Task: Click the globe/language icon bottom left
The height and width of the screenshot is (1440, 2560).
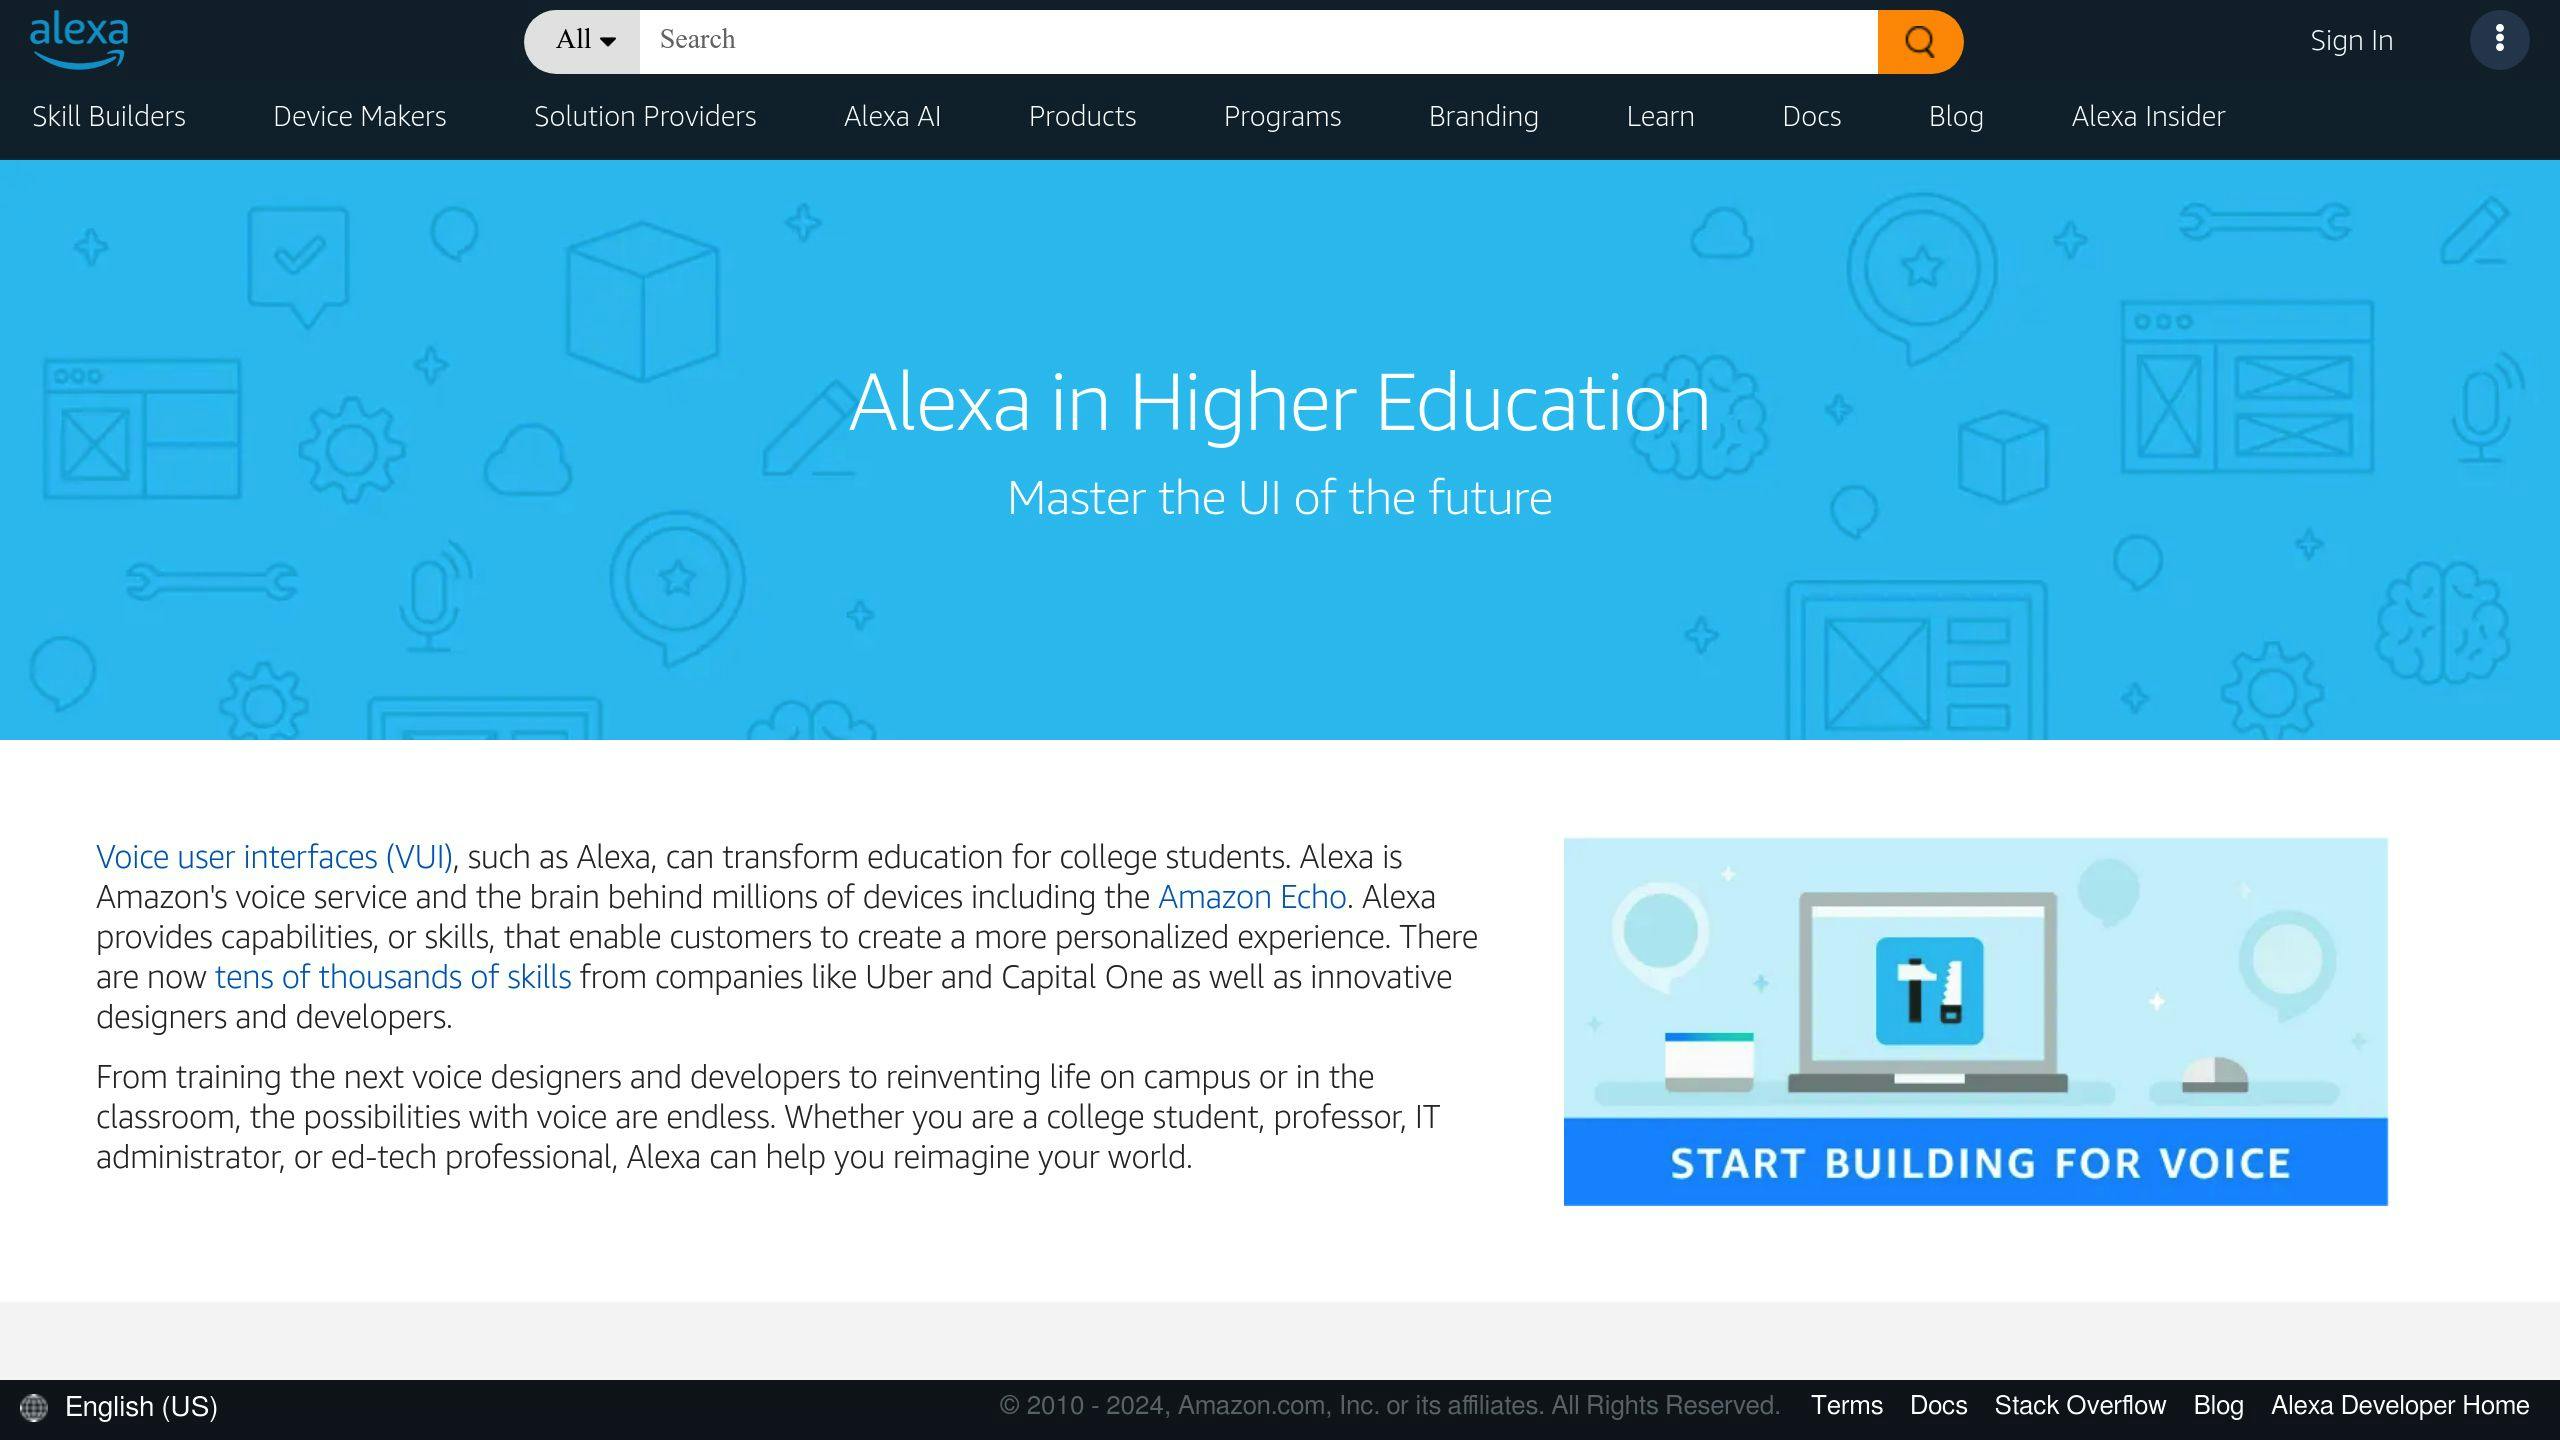Action: 32,1407
